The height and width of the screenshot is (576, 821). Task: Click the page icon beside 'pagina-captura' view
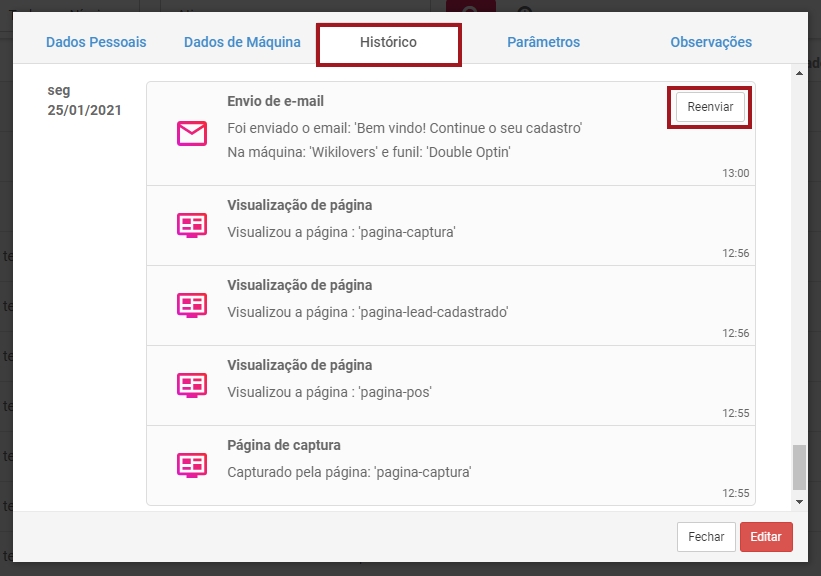point(192,226)
